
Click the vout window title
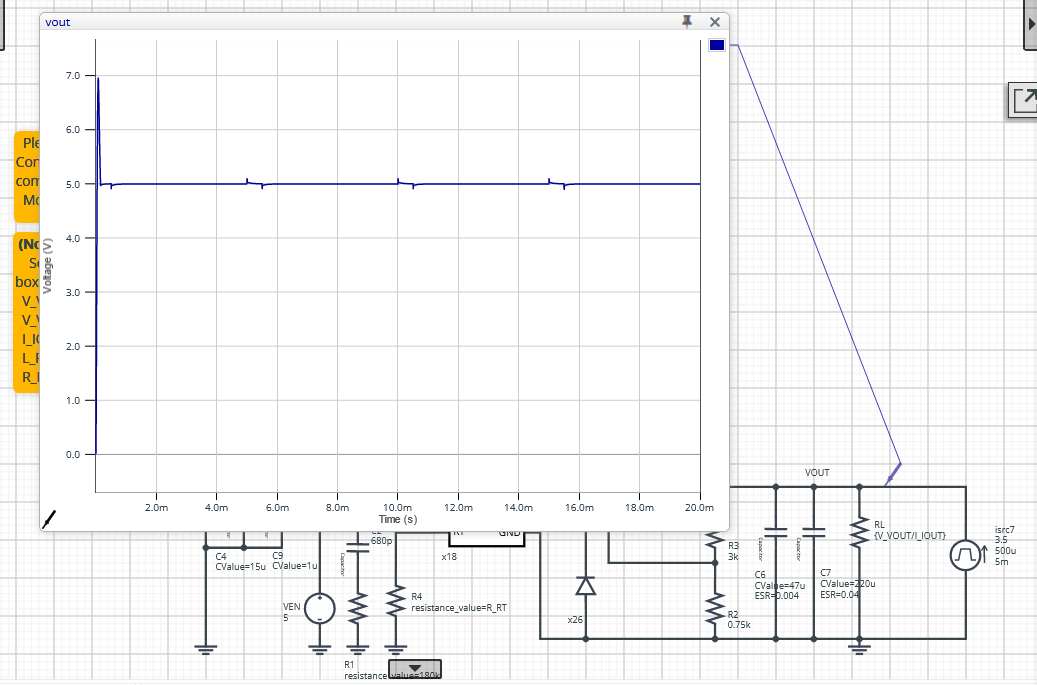coord(58,22)
